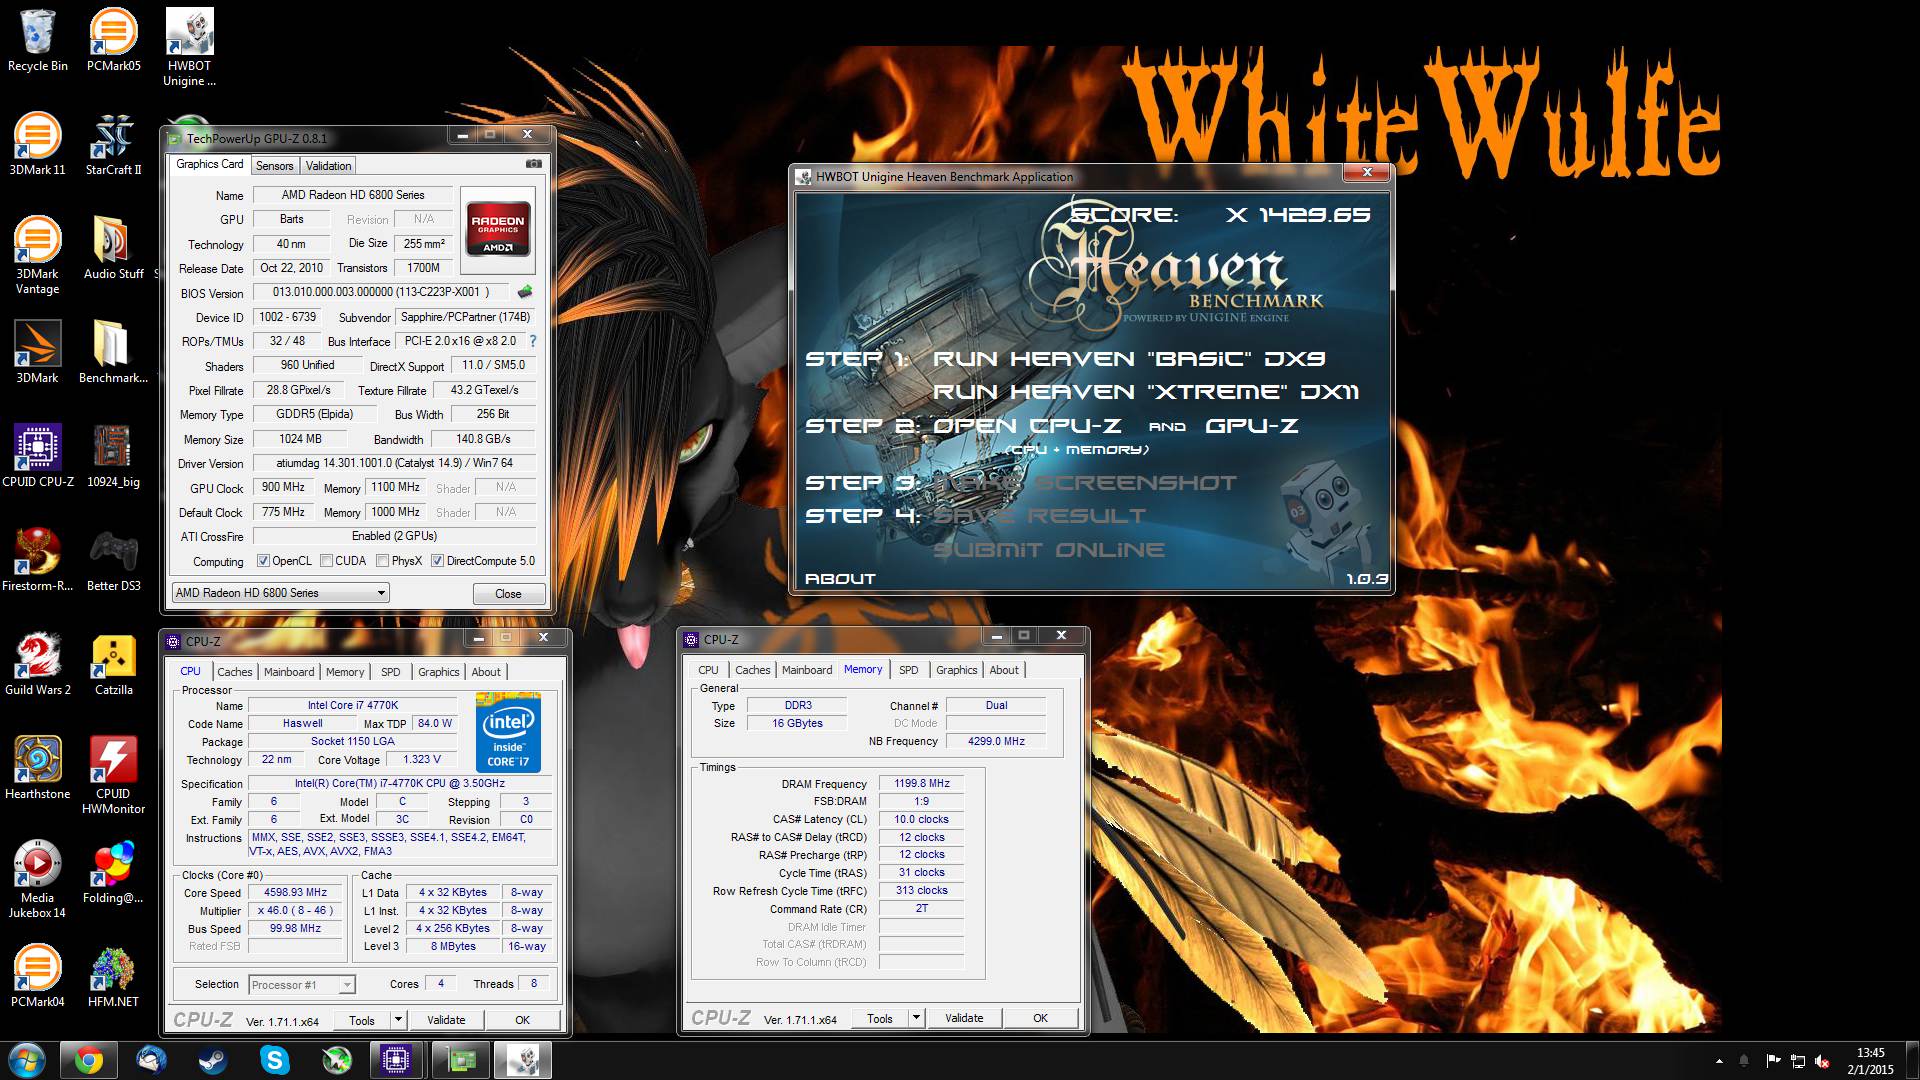Image resolution: width=1920 pixels, height=1080 pixels.
Task: Click Submit Online in Heaven window
Action: click(x=1049, y=550)
